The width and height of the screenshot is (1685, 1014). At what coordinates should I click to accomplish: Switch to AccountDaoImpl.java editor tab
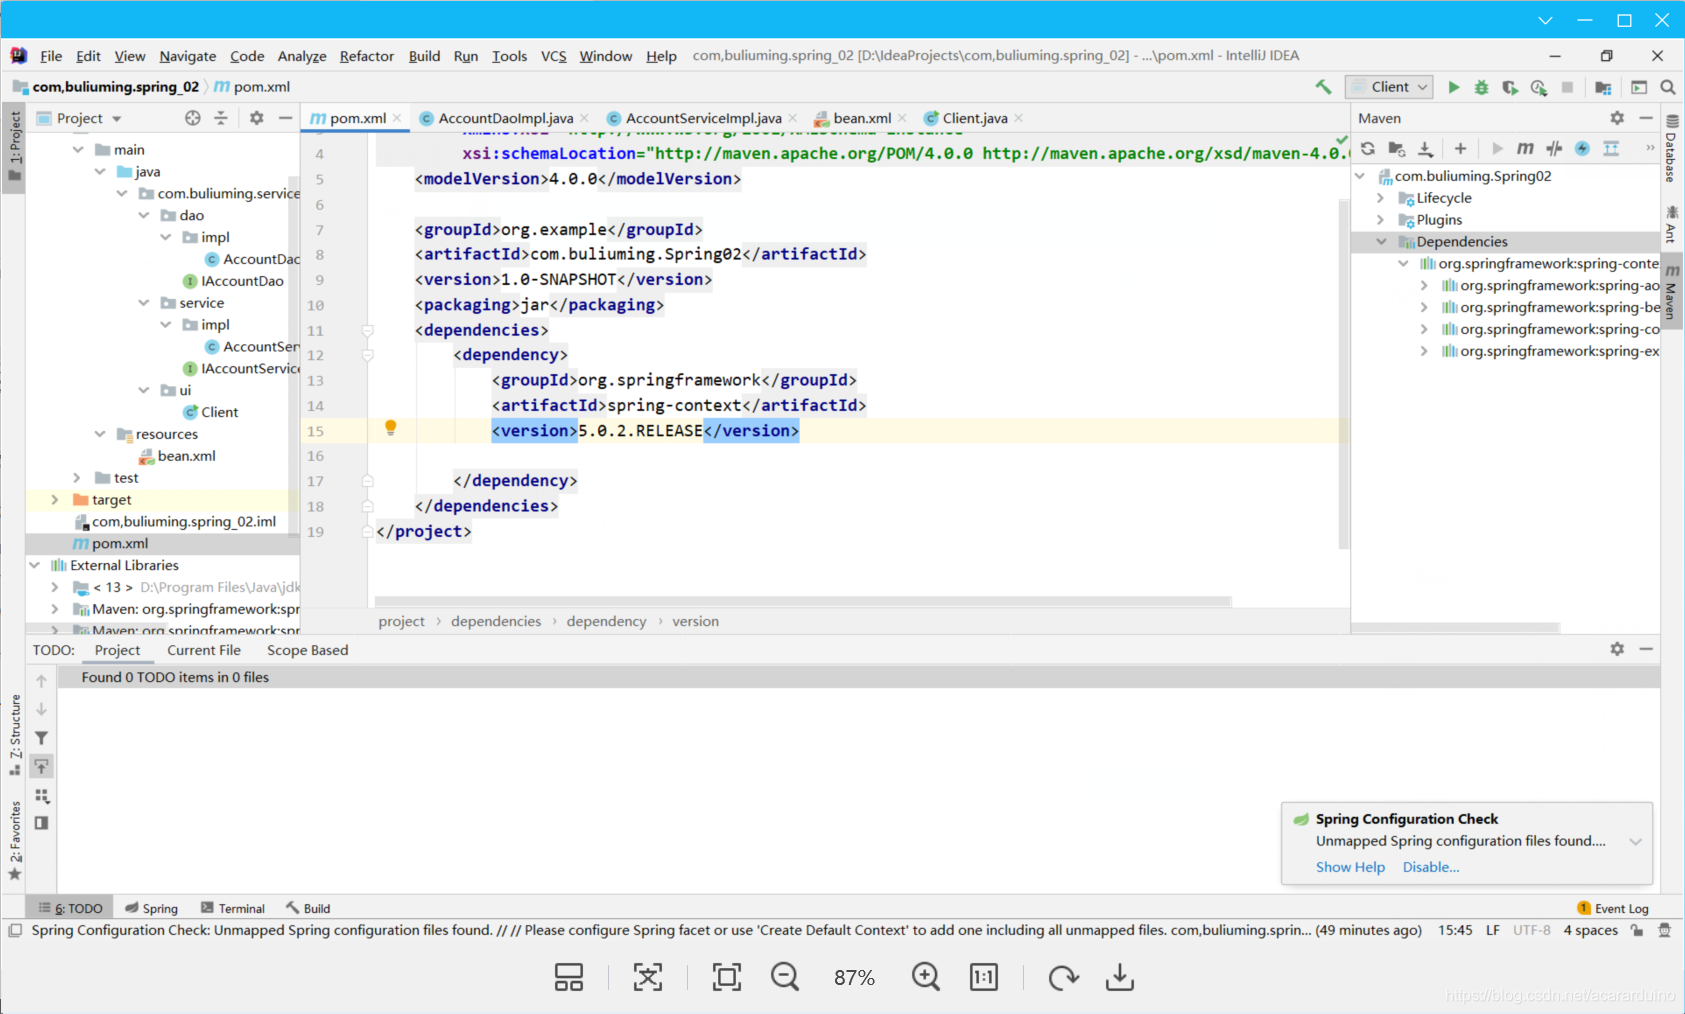505,118
